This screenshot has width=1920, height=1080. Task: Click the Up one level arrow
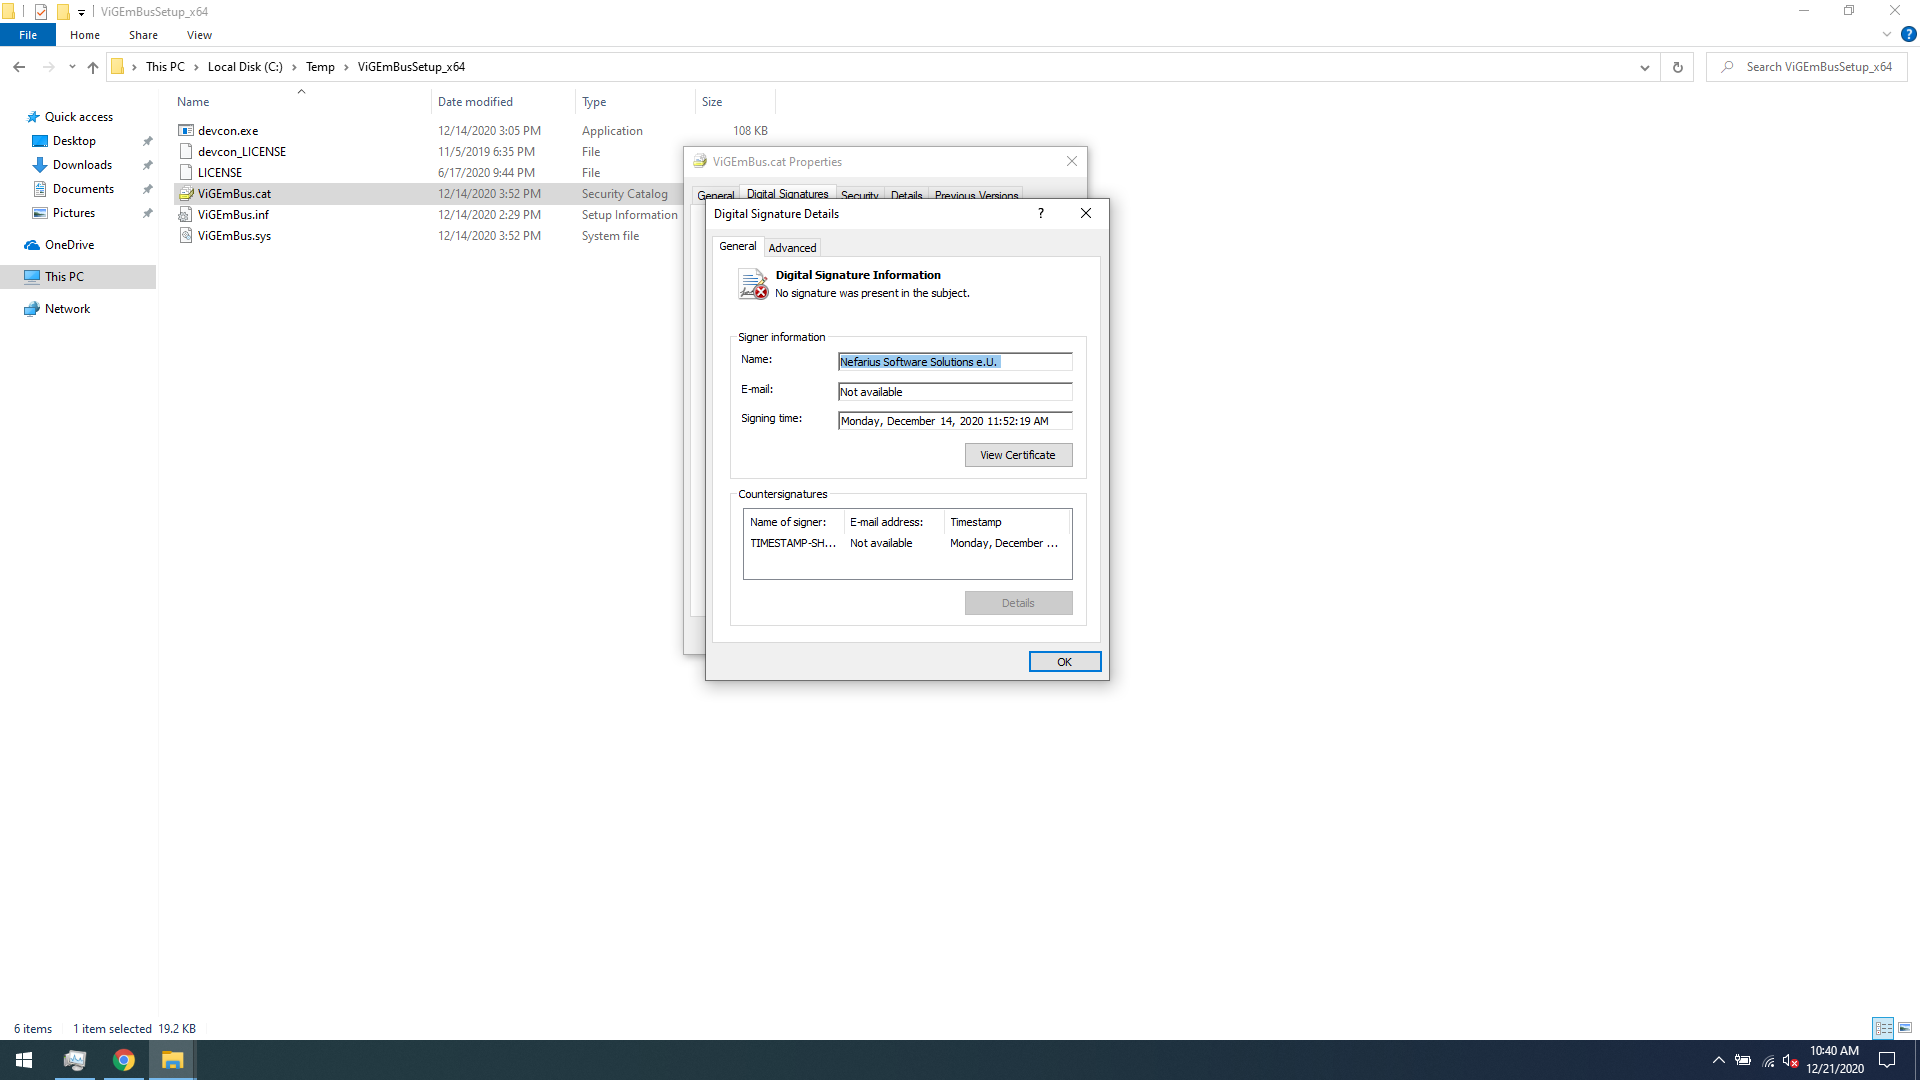(x=93, y=67)
